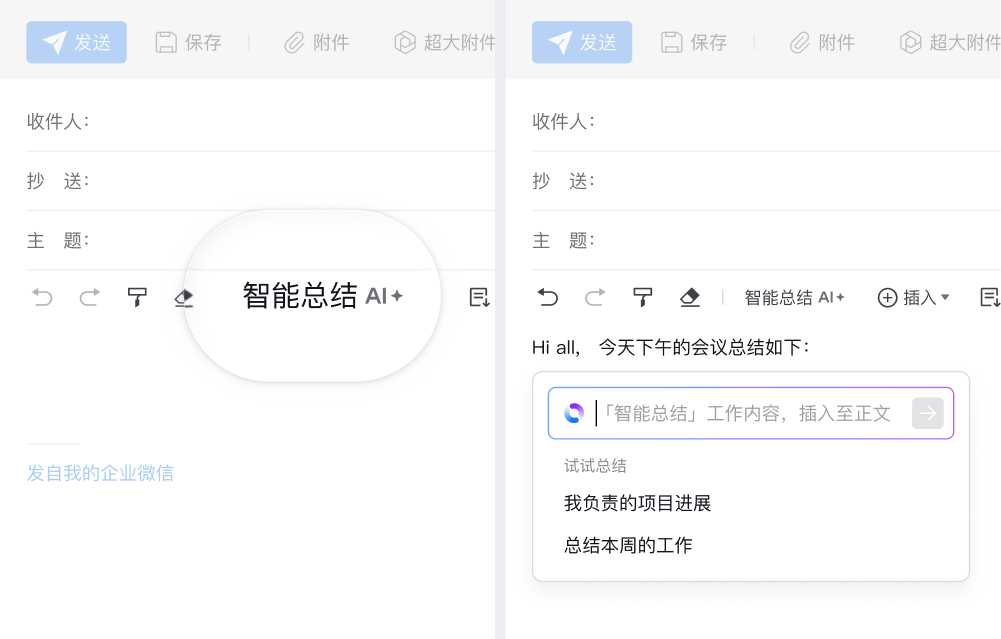
Task: Redo the edit in the left composer
Action: pos(89,297)
